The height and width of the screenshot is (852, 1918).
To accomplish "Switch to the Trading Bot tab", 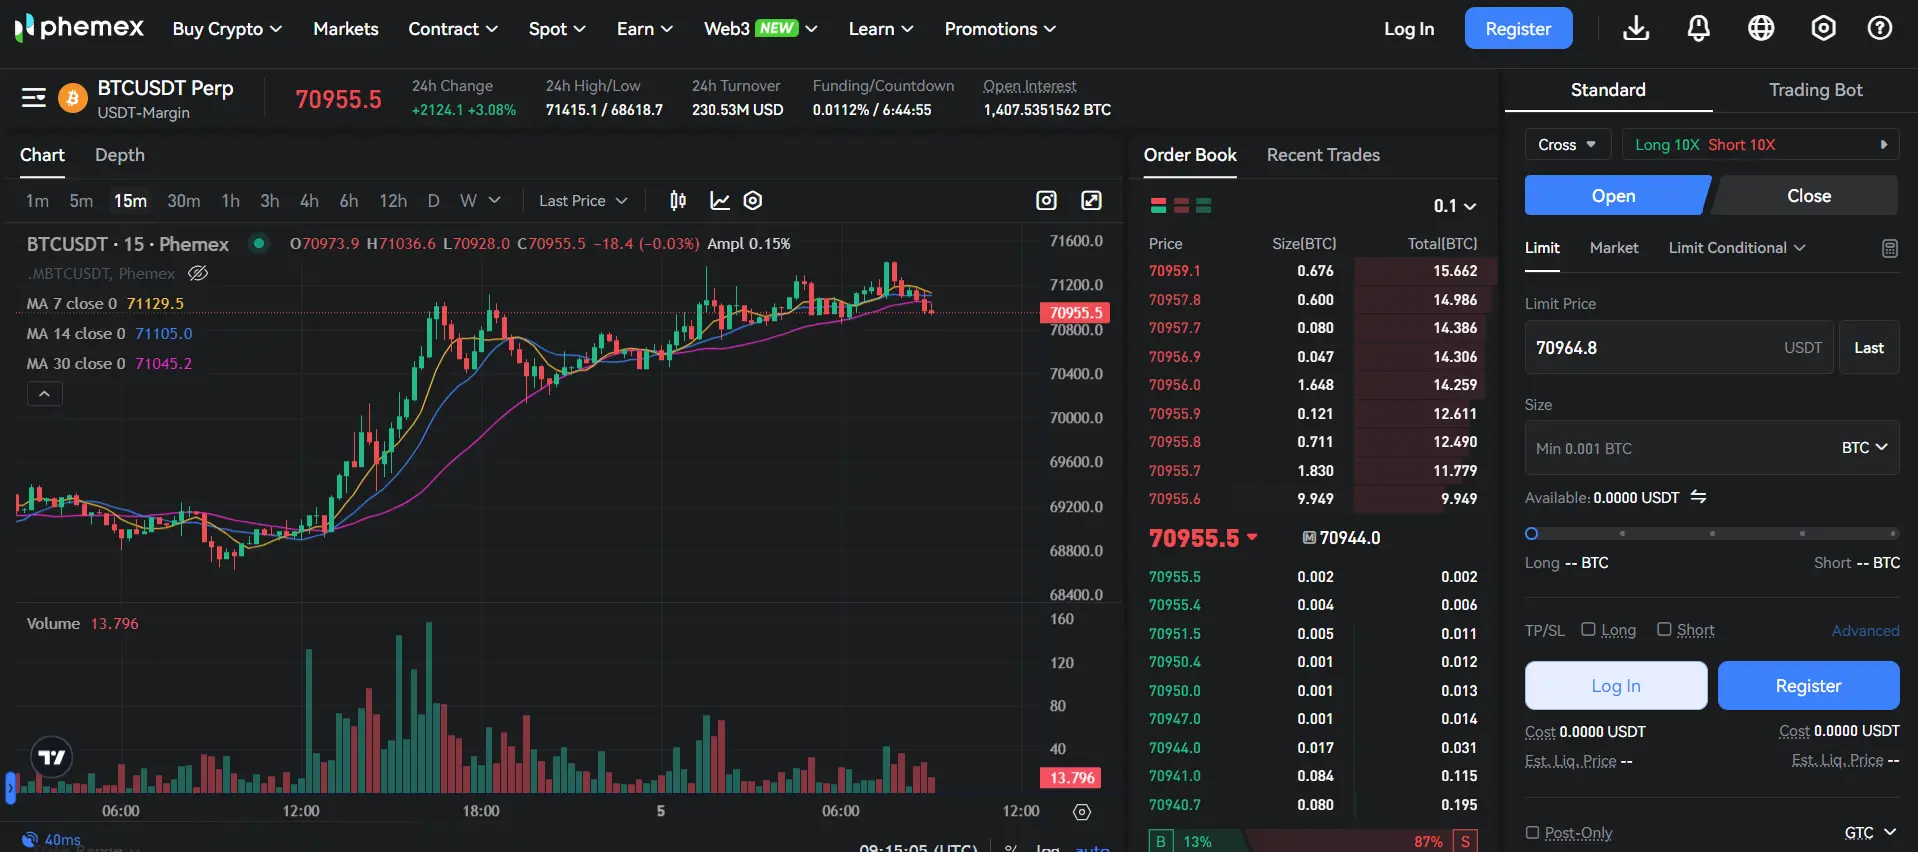I will (x=1815, y=90).
